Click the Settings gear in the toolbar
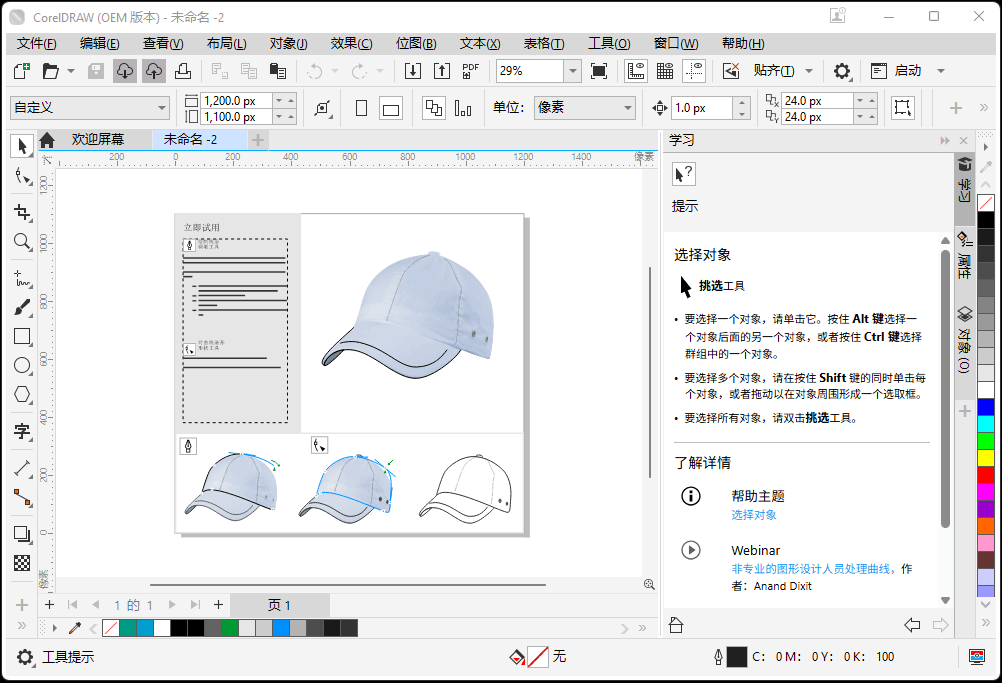The height and width of the screenshot is (683, 1002). coord(841,71)
